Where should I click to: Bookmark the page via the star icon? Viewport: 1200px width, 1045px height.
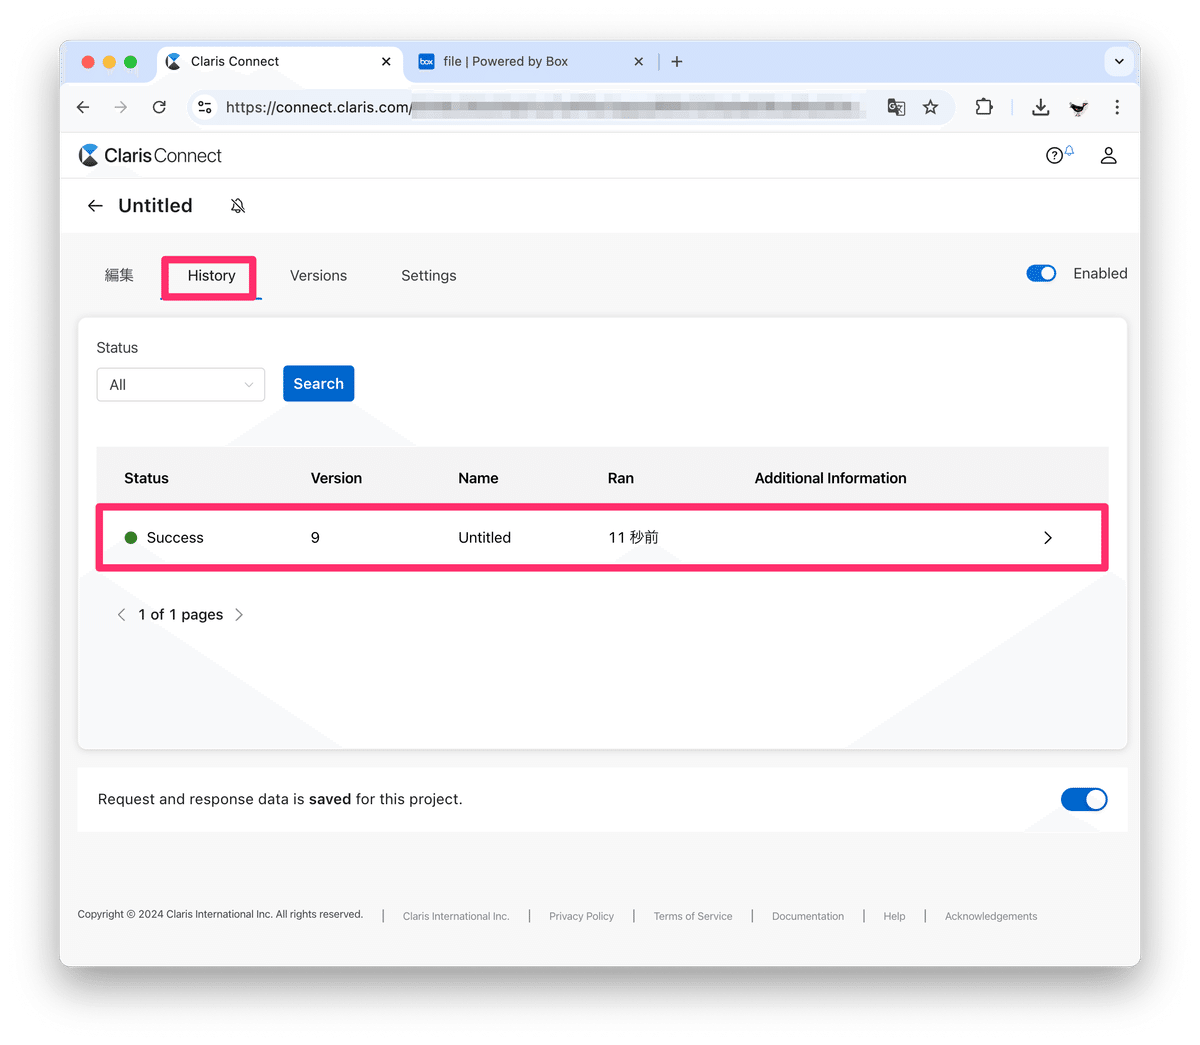931,107
